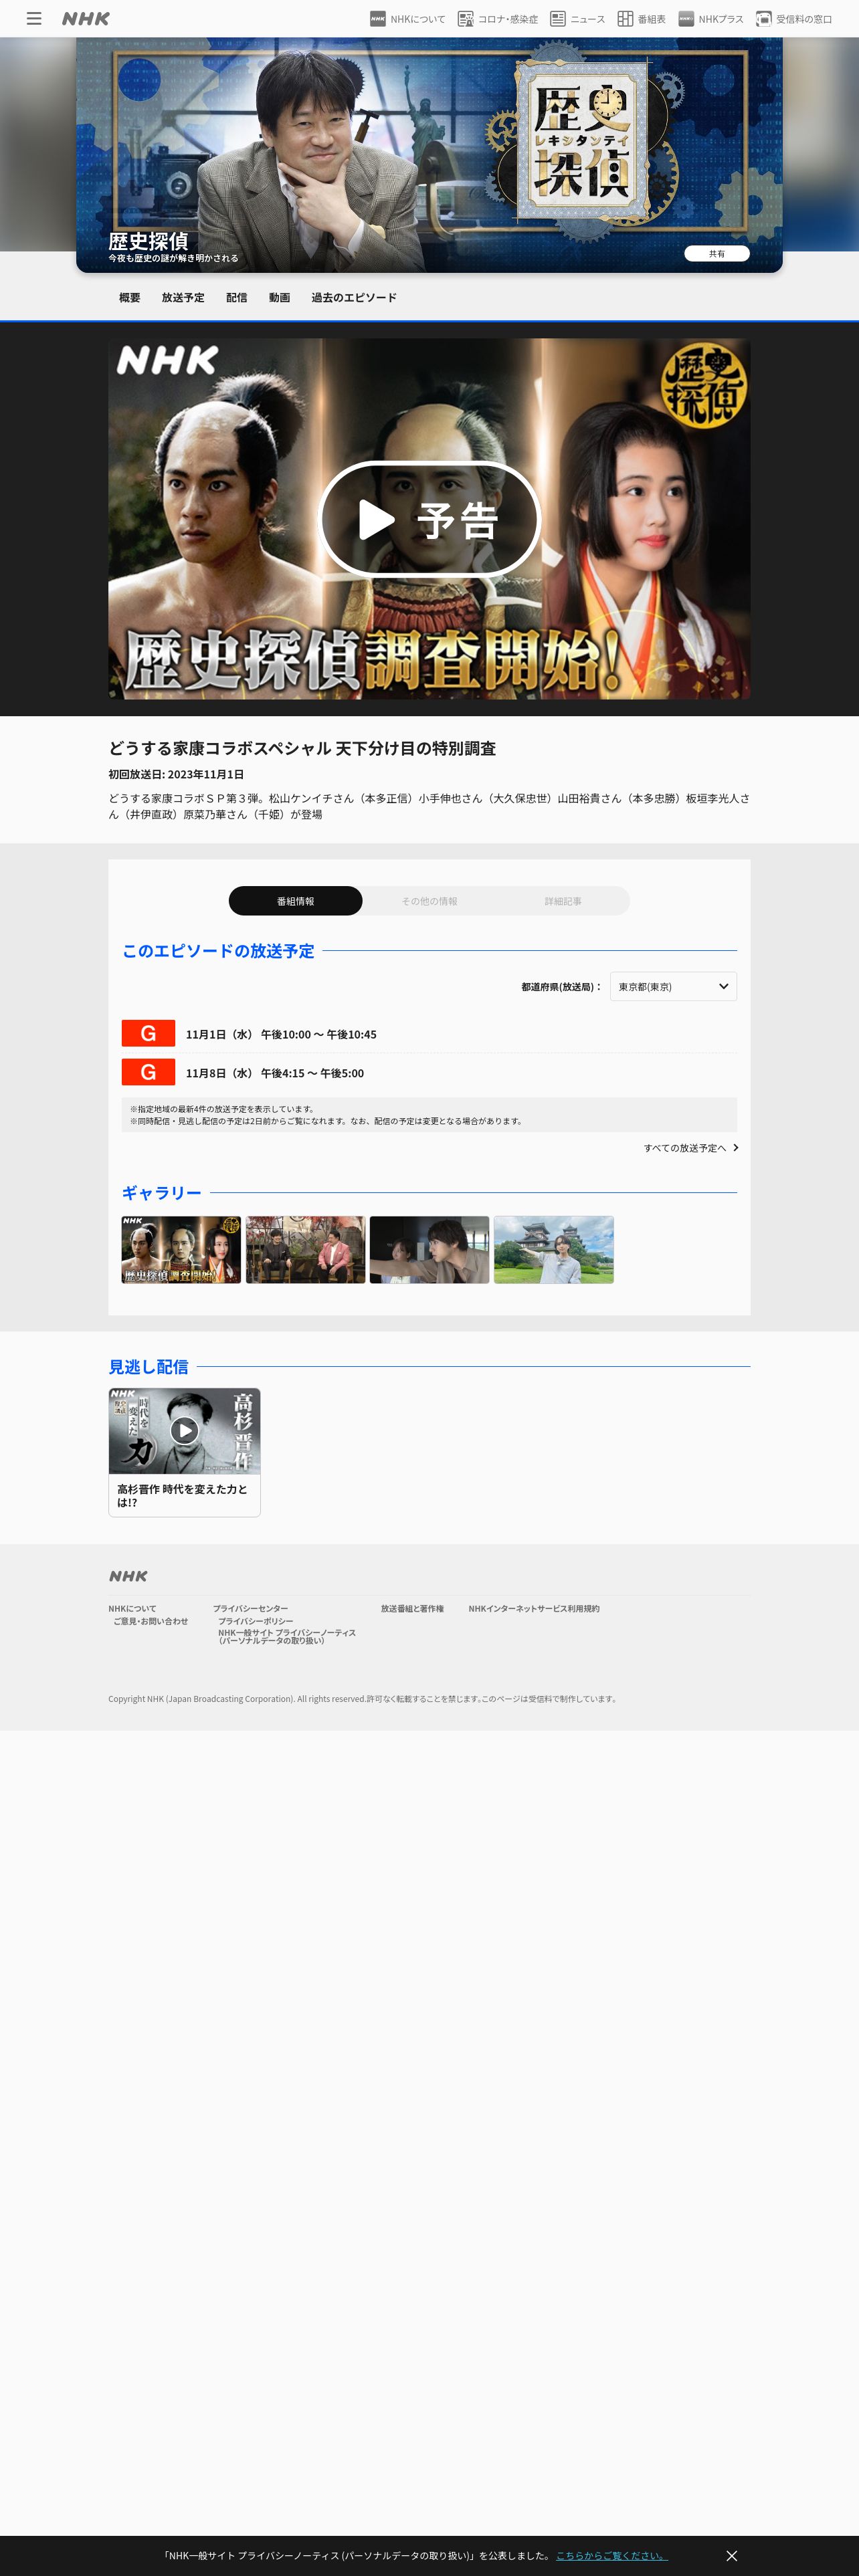Click the footer NHK logo
The width and height of the screenshot is (859, 2576).
point(128,1576)
